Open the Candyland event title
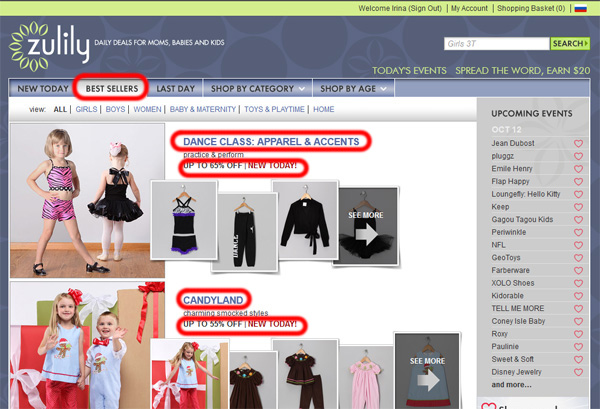The width and height of the screenshot is (600, 409). [213, 300]
